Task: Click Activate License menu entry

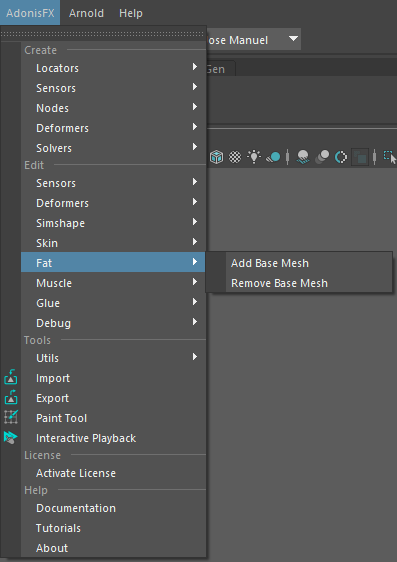Action: 113,473
